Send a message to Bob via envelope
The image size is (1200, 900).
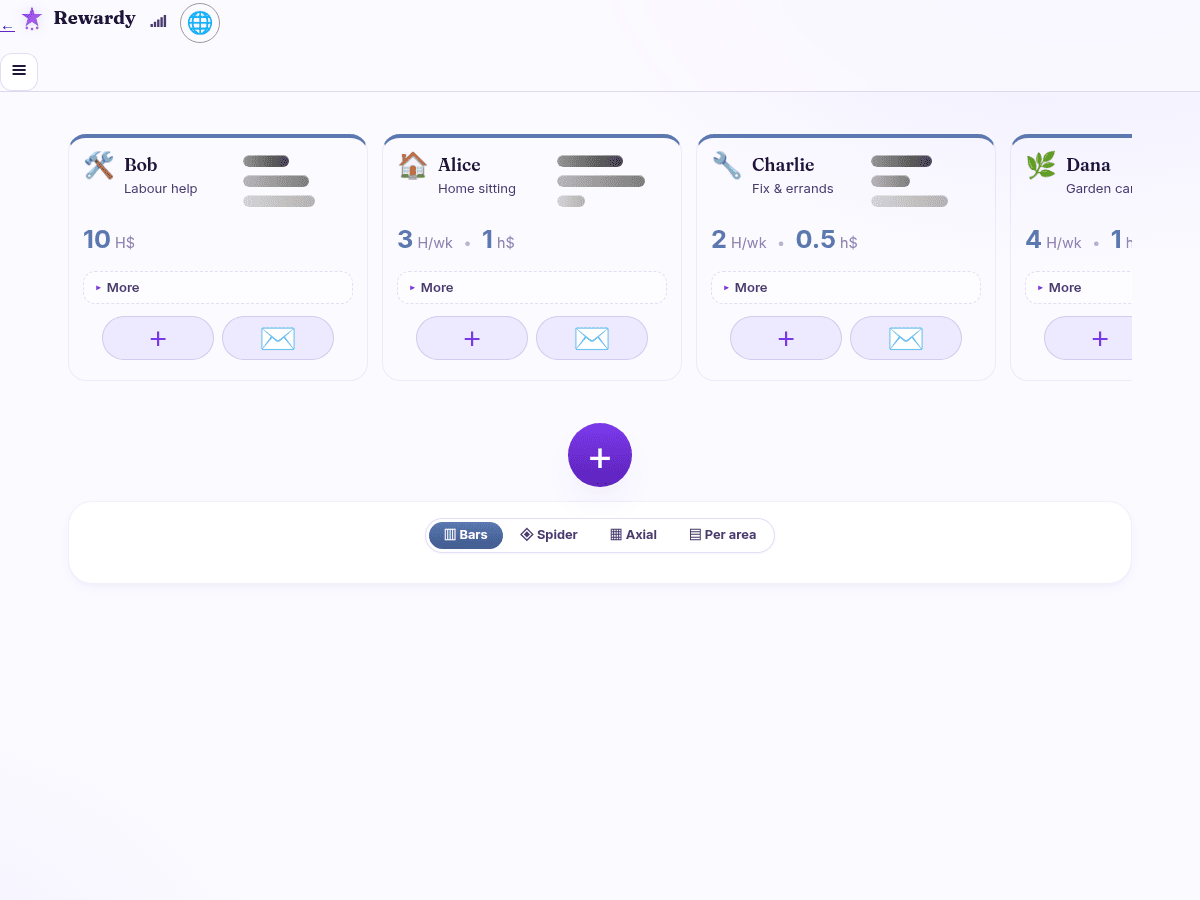(278, 338)
